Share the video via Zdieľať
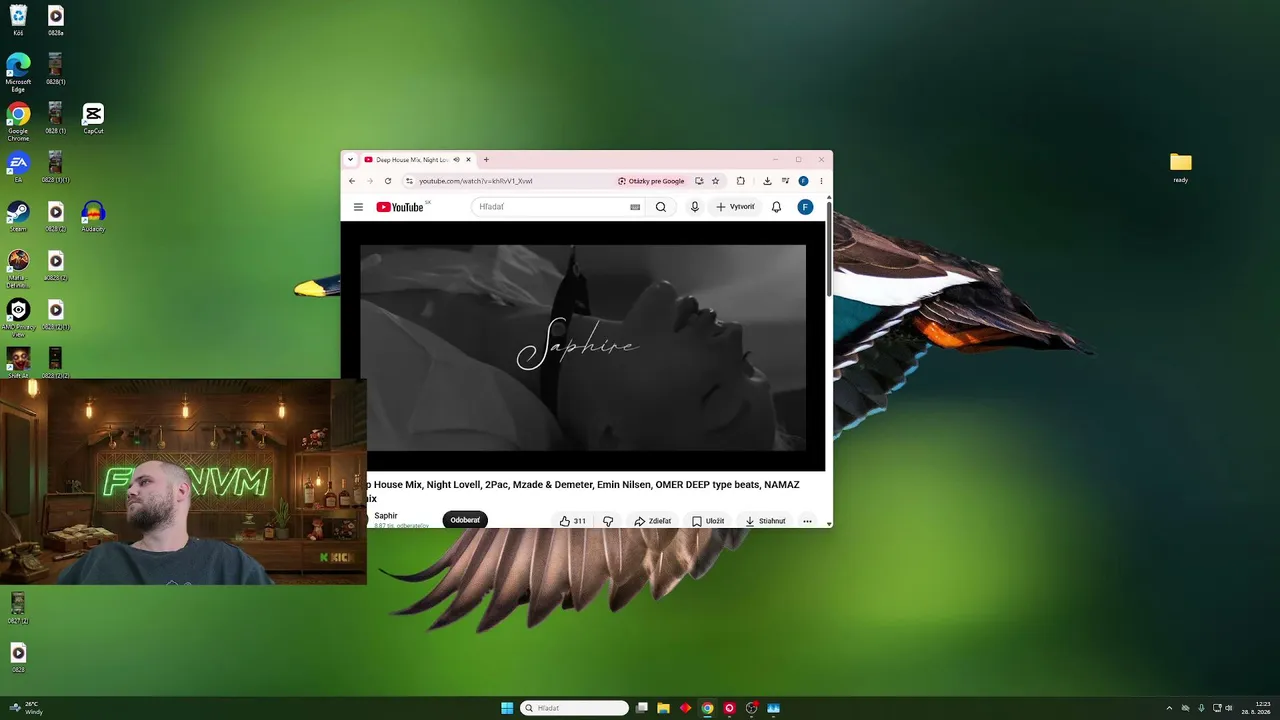This screenshot has width=1280, height=720. click(x=653, y=521)
